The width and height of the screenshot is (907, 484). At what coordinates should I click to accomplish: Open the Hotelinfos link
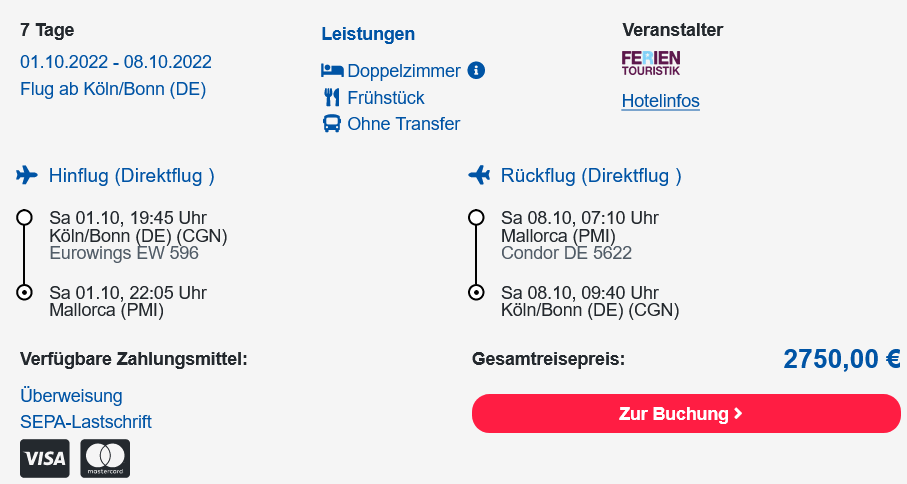(661, 101)
